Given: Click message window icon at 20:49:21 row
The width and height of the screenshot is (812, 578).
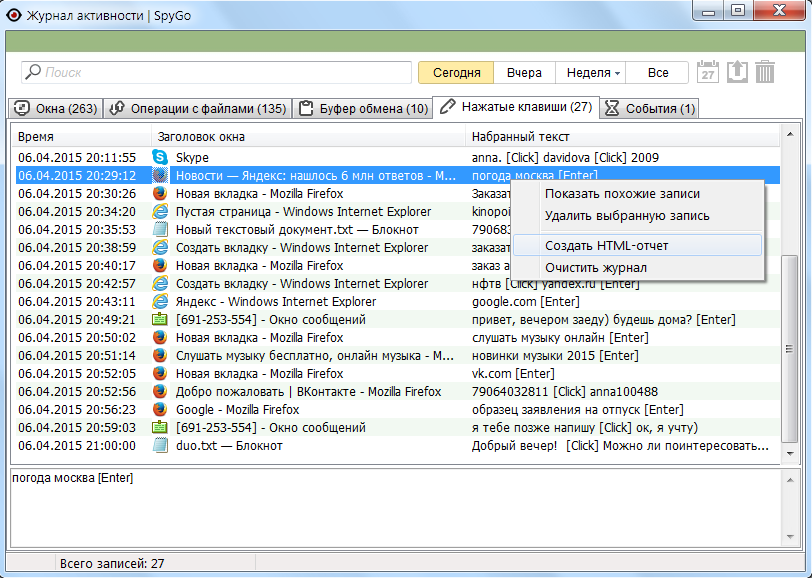Looking at the screenshot, I should point(160,320).
